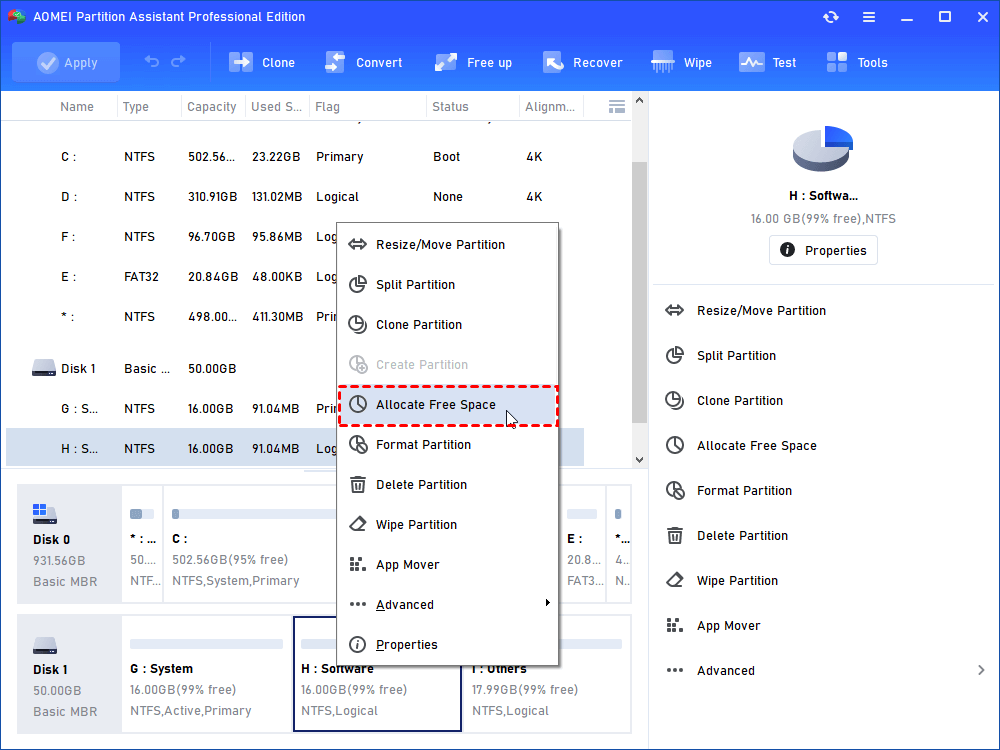Select the D: partition row
The height and width of the screenshot is (750, 1000).
(x=295, y=197)
